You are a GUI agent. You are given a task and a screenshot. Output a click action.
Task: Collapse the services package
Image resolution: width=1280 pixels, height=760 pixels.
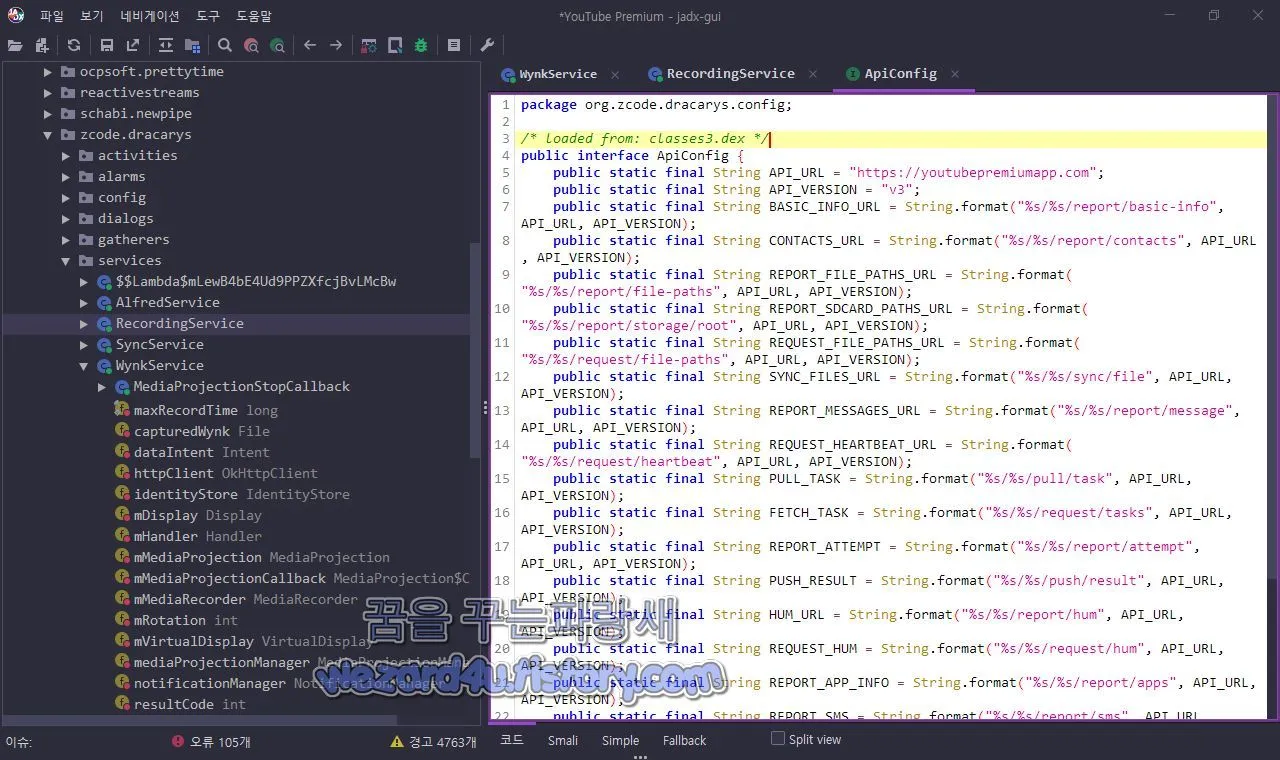66,261
